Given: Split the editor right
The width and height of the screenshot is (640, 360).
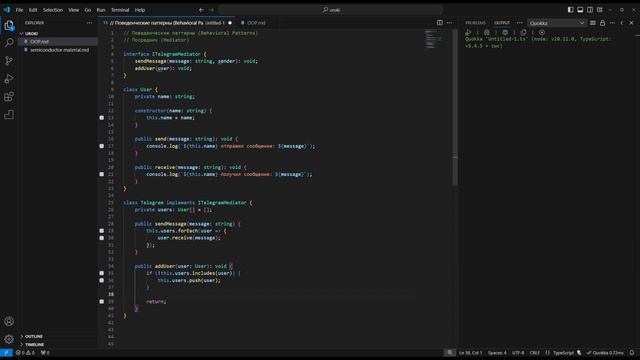Looking at the screenshot, I should [x=440, y=23].
